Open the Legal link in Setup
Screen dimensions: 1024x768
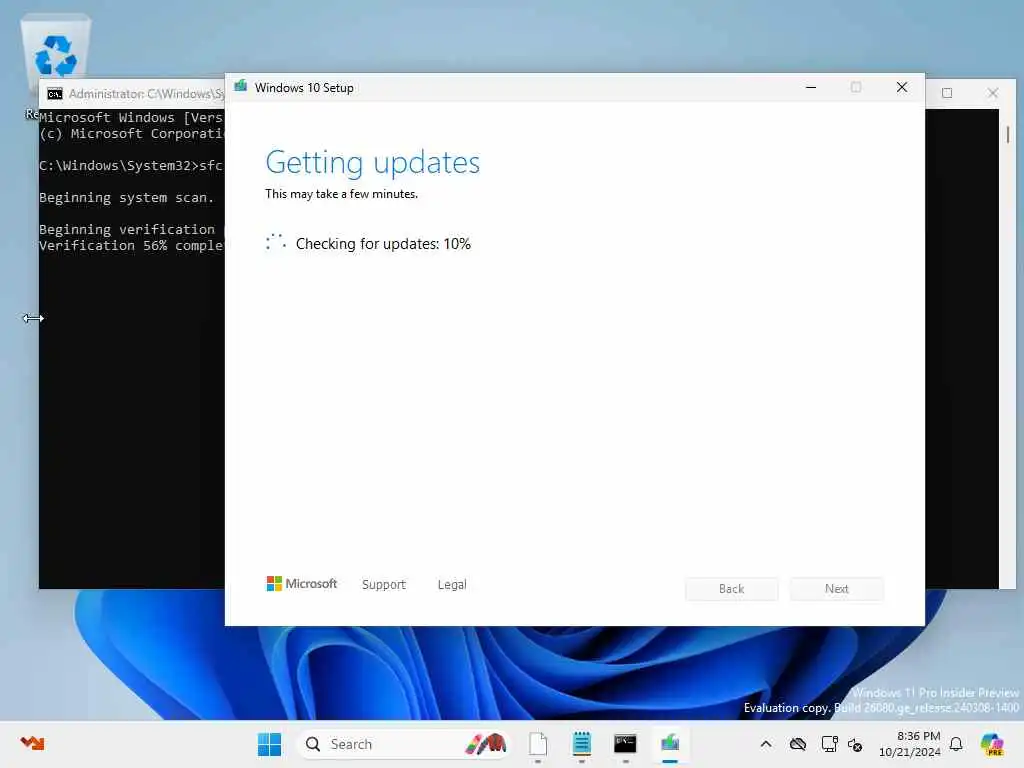point(452,584)
